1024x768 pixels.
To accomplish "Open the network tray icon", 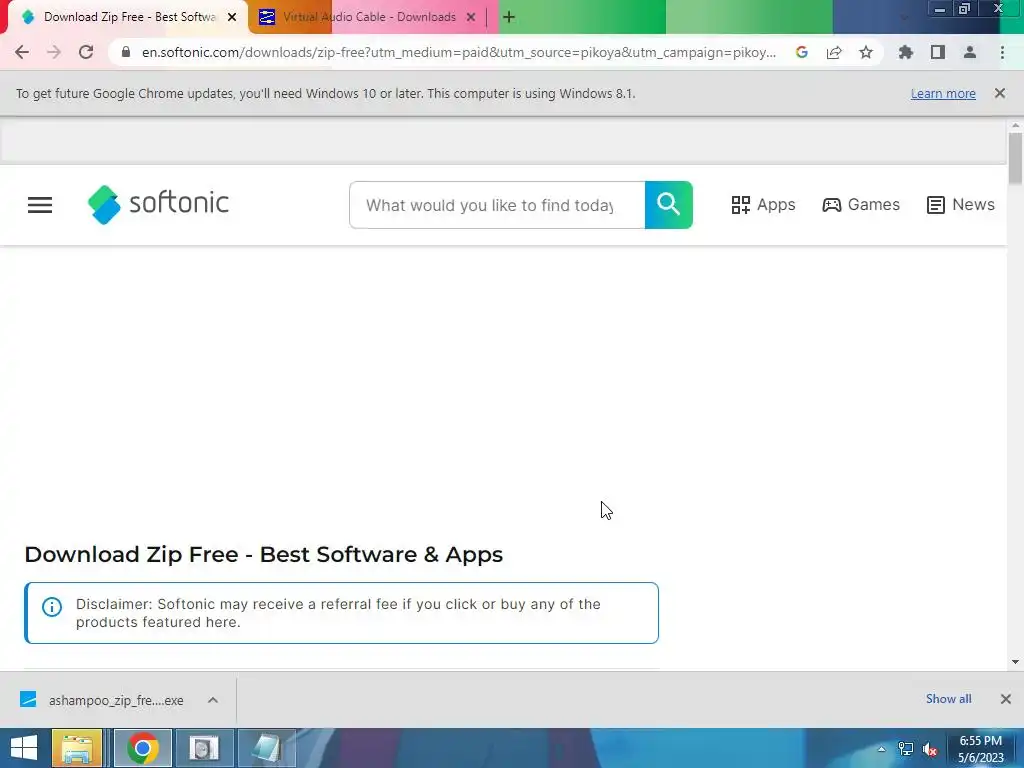I will [906, 749].
